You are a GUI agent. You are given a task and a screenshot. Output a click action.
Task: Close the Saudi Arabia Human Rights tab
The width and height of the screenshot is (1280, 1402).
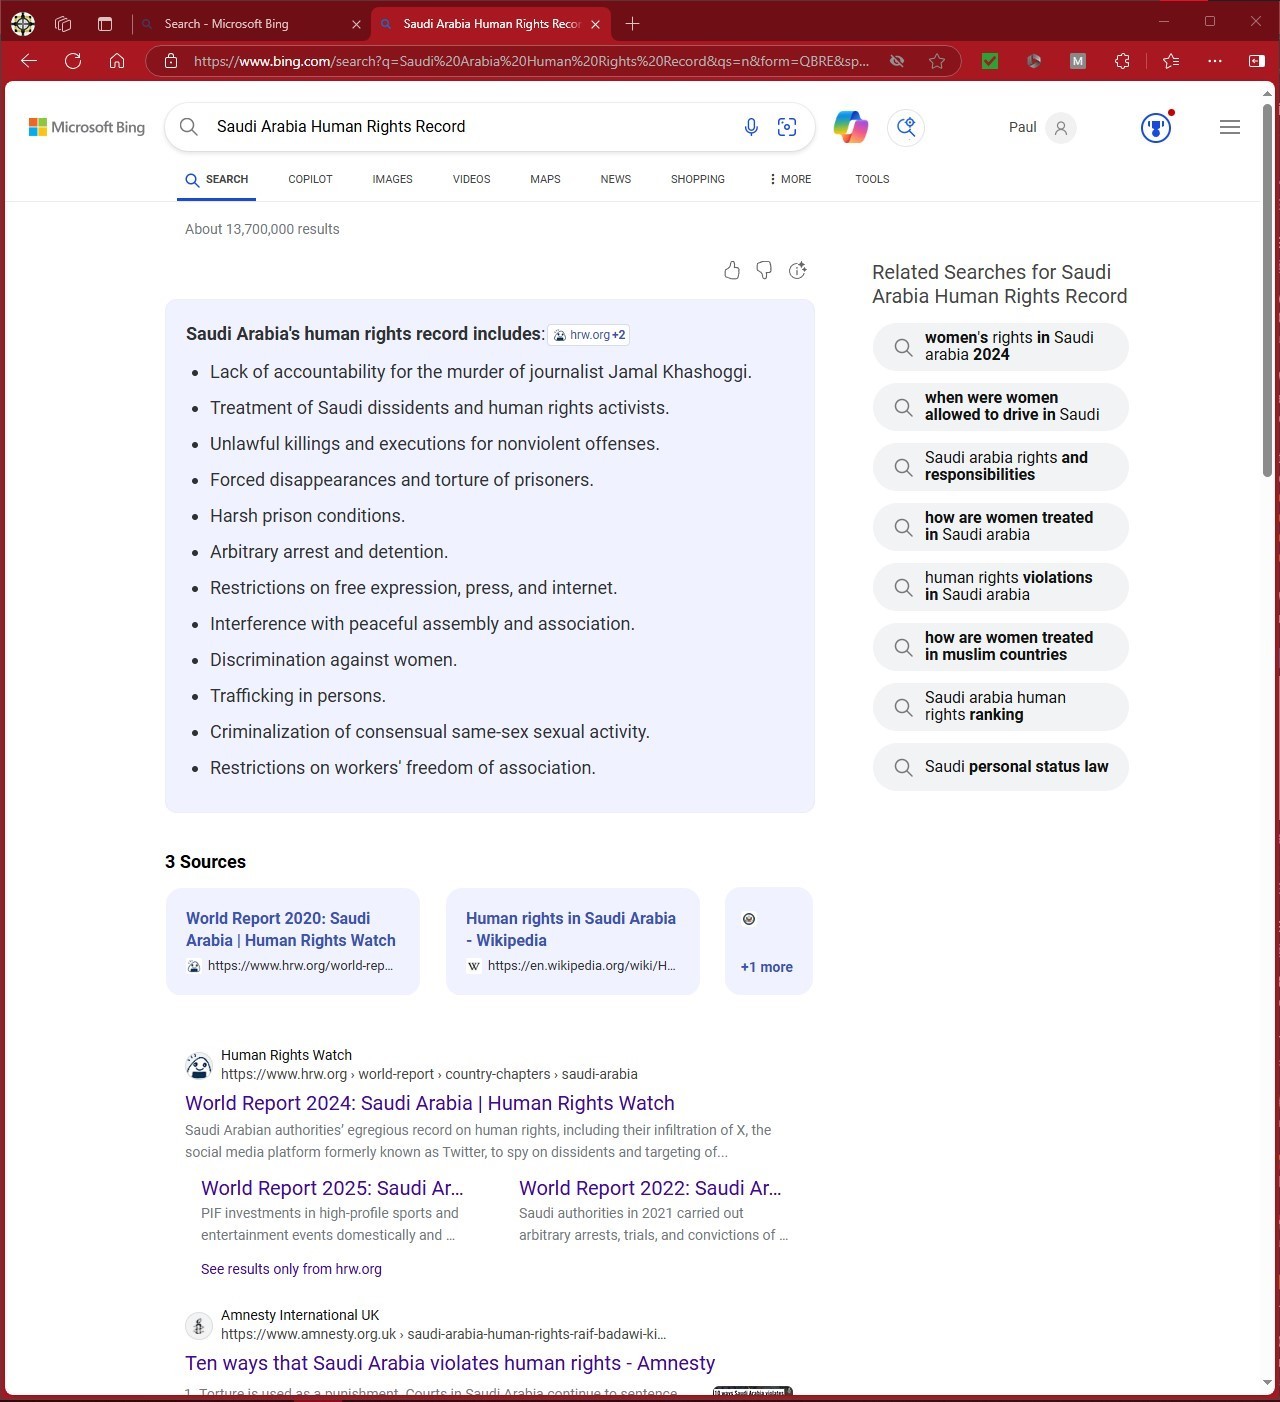pyautogui.click(x=595, y=24)
